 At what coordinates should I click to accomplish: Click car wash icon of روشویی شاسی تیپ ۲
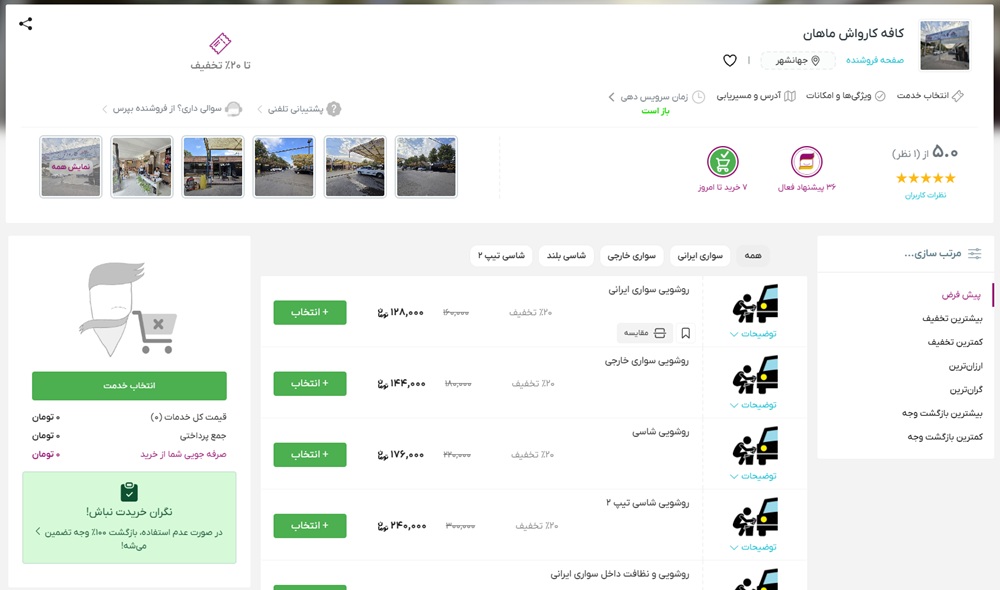click(755, 517)
